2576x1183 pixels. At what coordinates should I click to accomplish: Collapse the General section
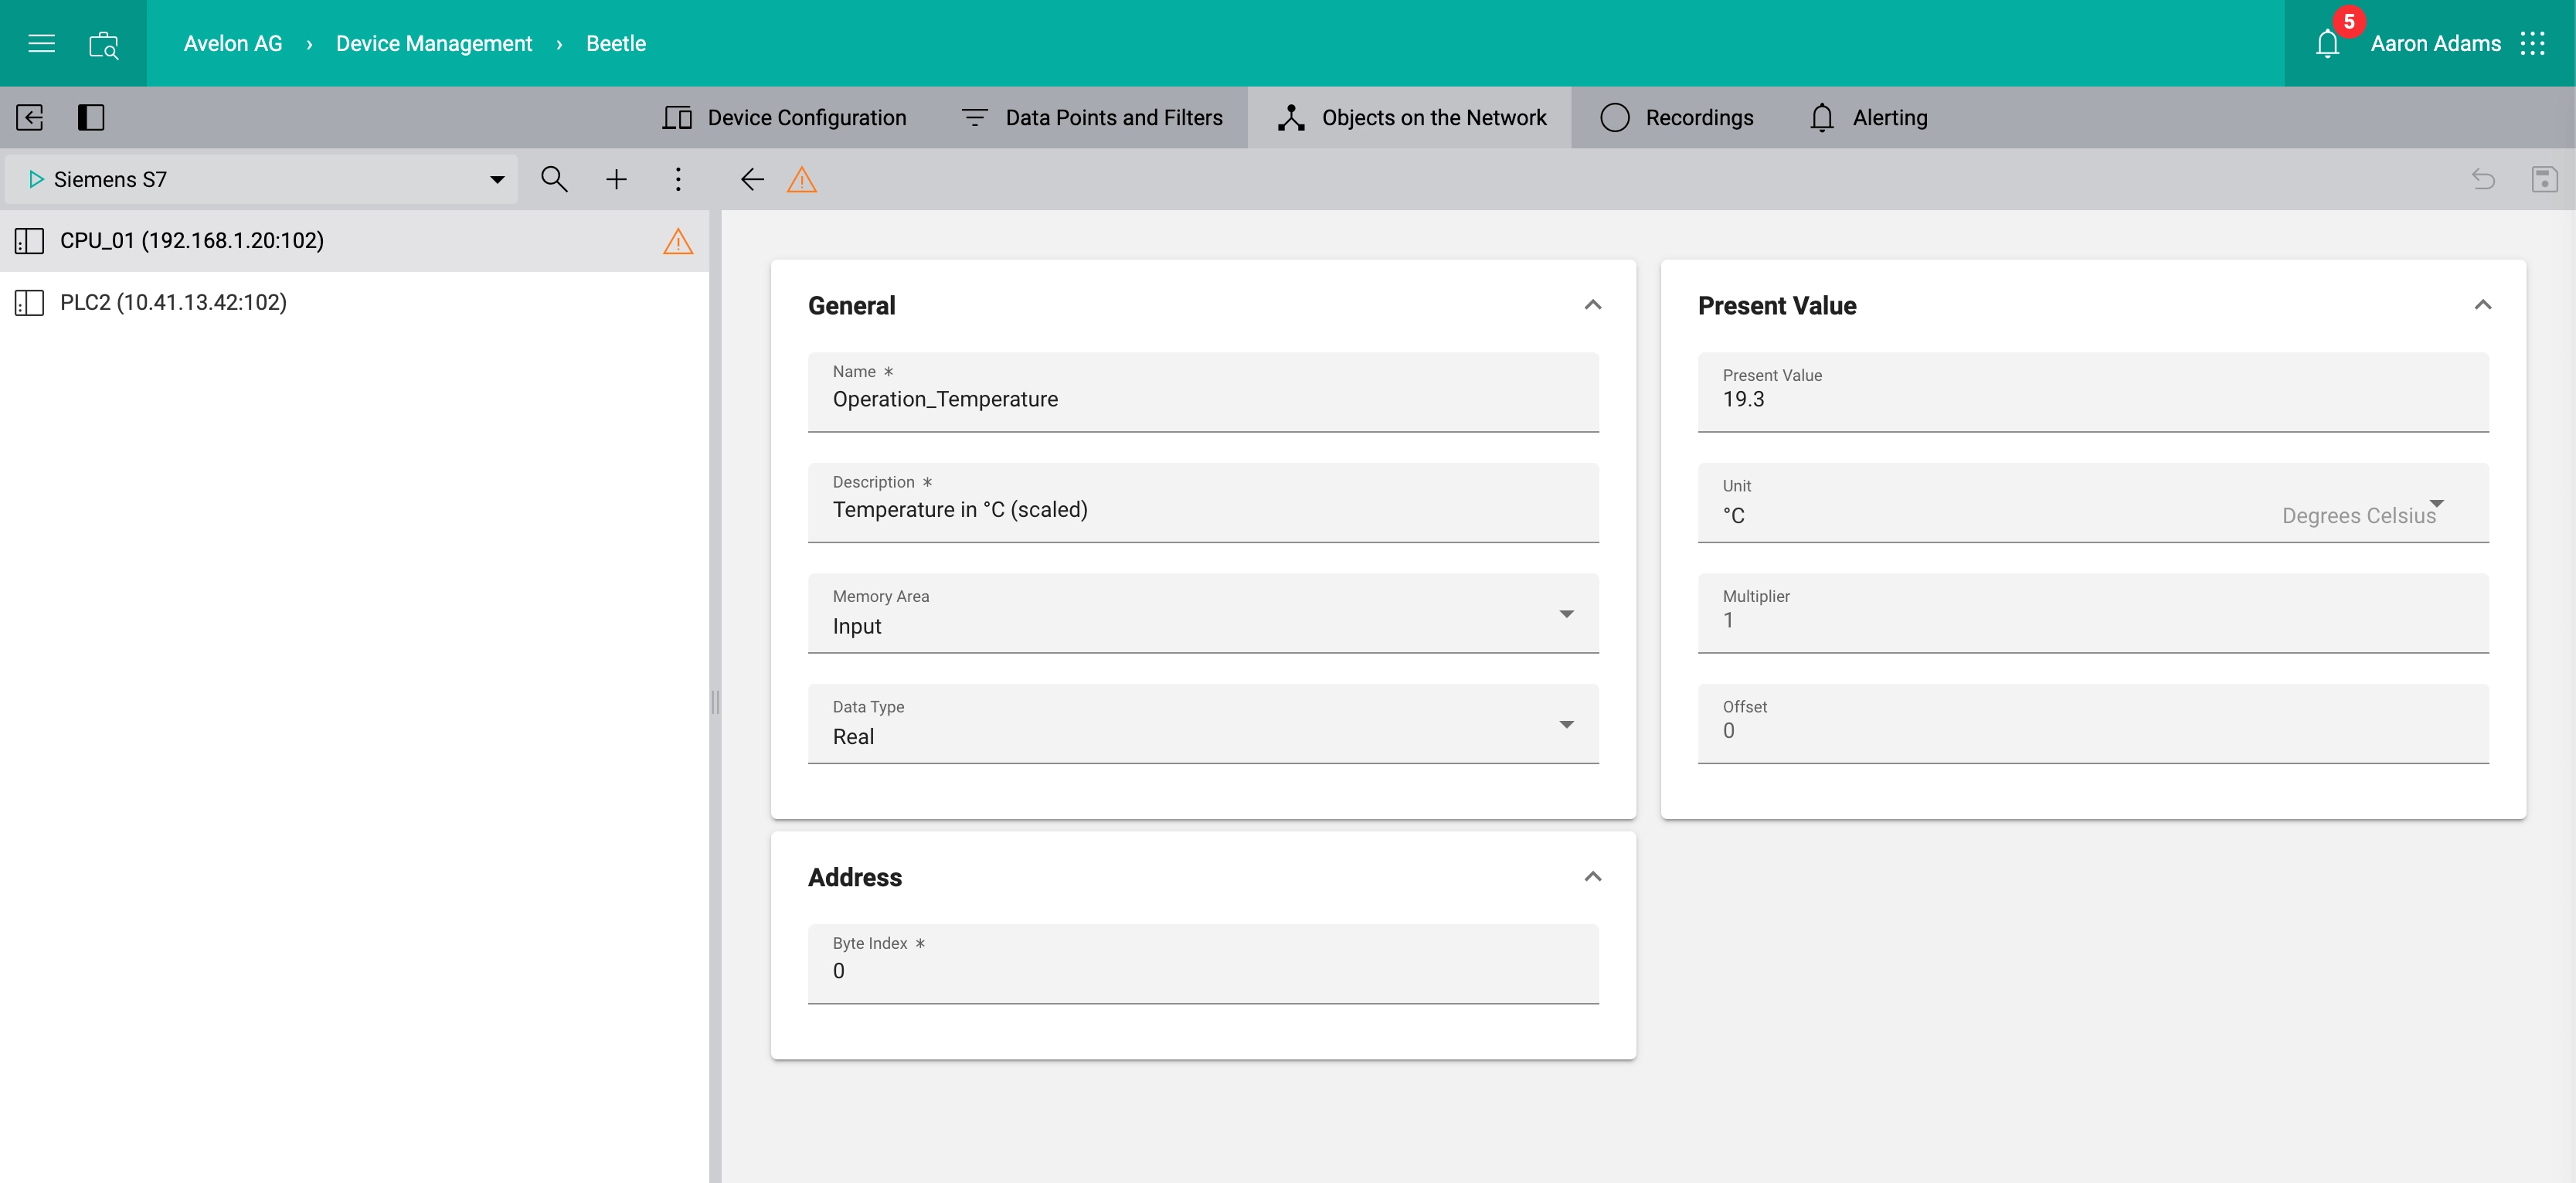pyautogui.click(x=1593, y=305)
